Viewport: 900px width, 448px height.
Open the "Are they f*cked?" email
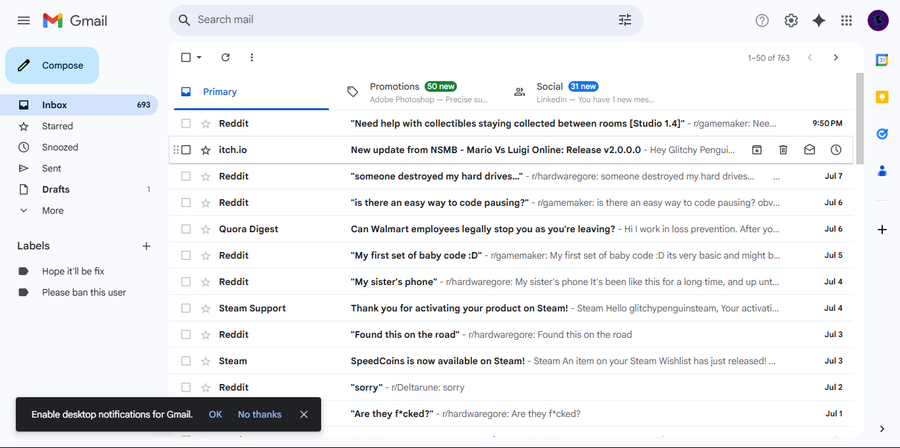511,414
